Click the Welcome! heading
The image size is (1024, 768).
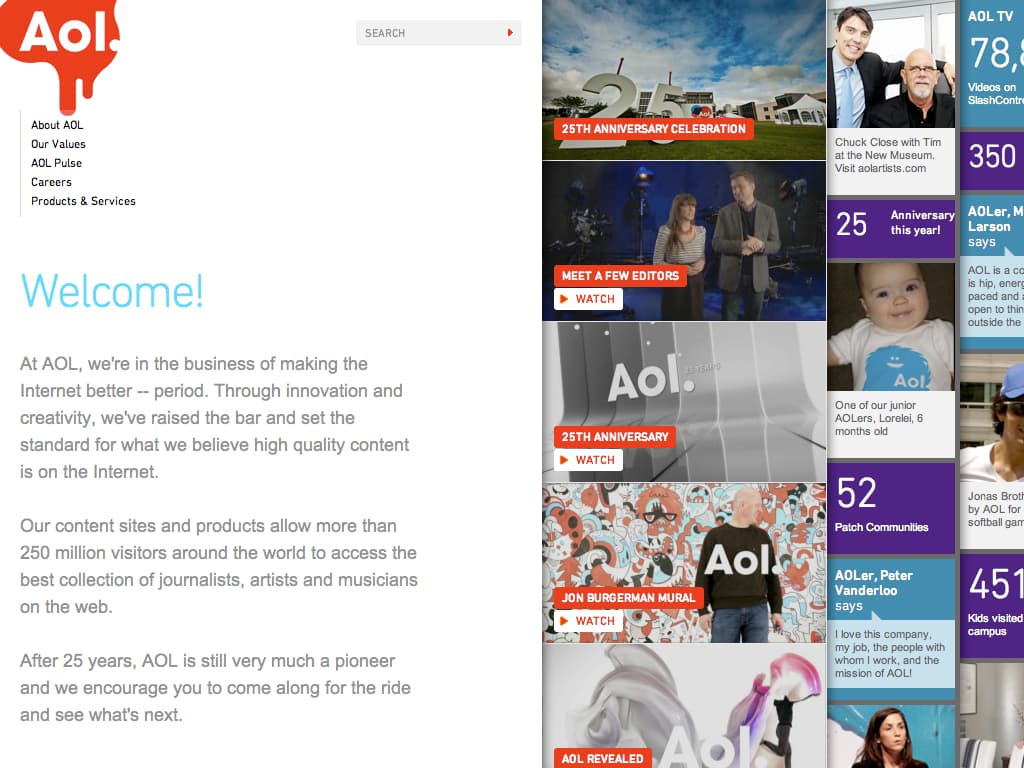pyautogui.click(x=112, y=291)
